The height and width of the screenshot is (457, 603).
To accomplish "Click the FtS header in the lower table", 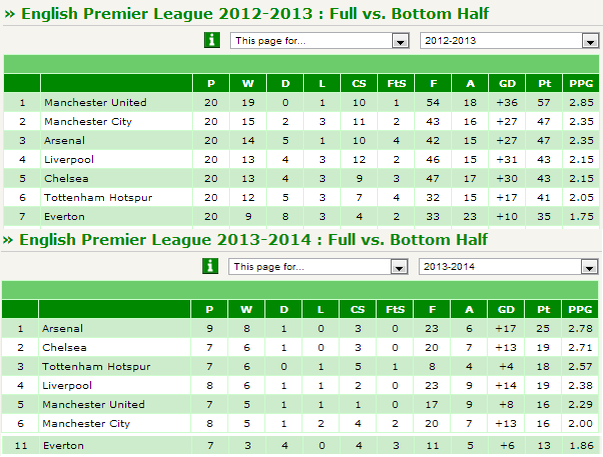I will [395, 309].
